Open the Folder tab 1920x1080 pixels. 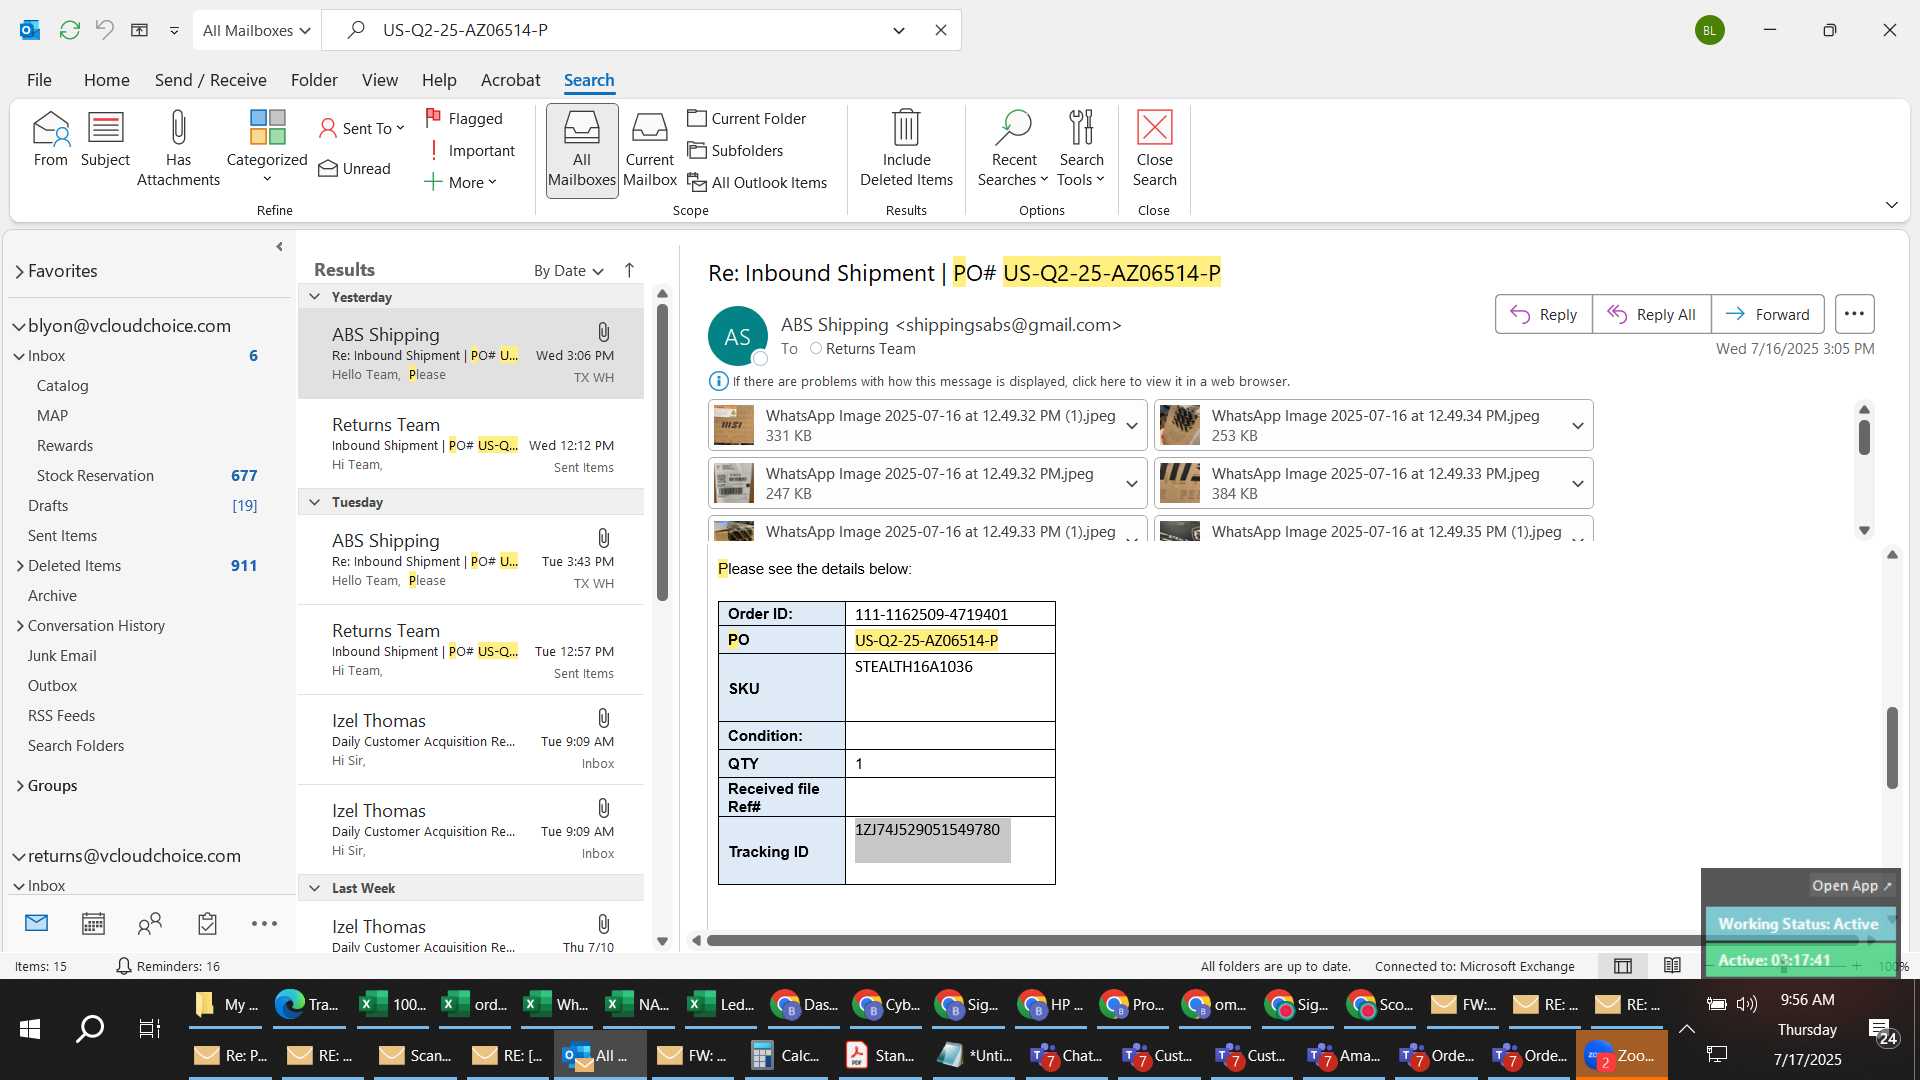point(314,80)
